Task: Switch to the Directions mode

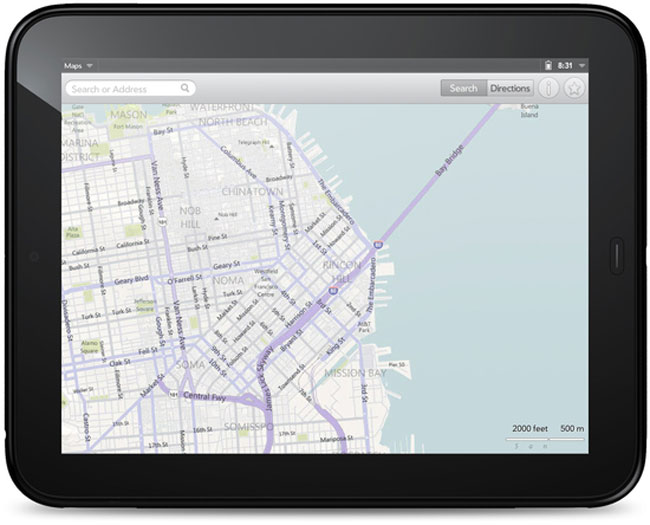Action: pos(510,88)
